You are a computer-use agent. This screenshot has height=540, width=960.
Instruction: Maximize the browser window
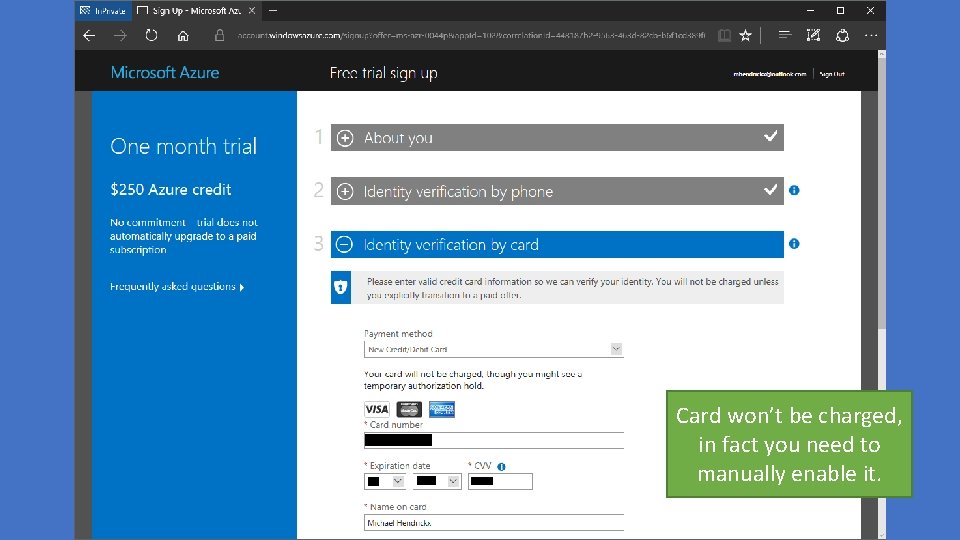pos(840,10)
